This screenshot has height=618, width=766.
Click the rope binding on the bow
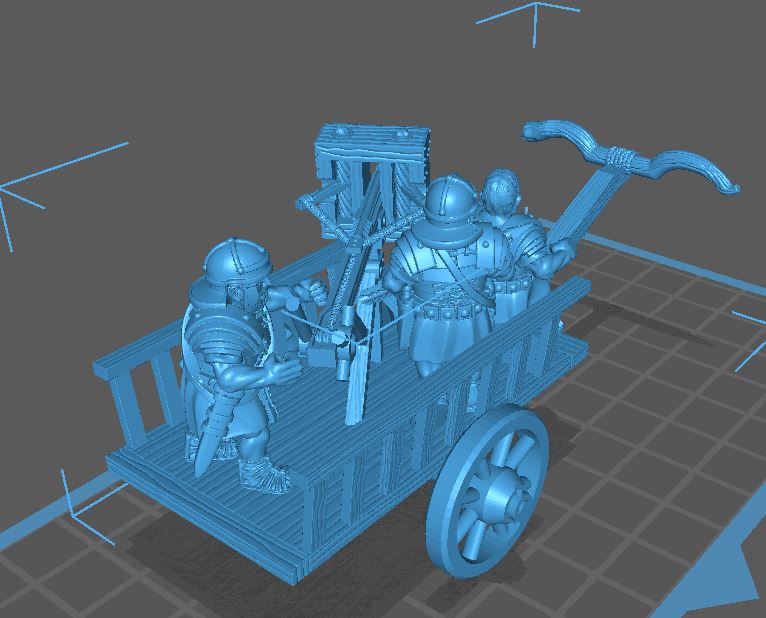[620, 158]
